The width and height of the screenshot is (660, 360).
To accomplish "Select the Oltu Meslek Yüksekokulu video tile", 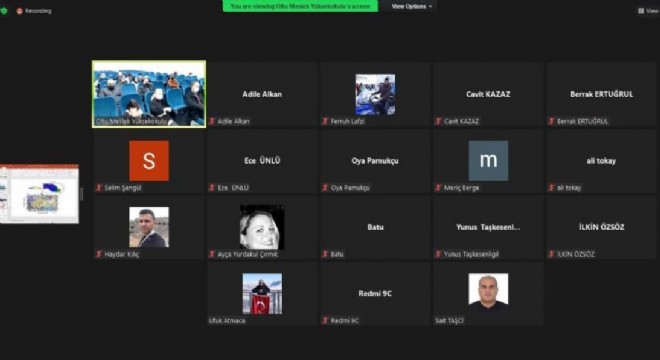I will (149, 94).
